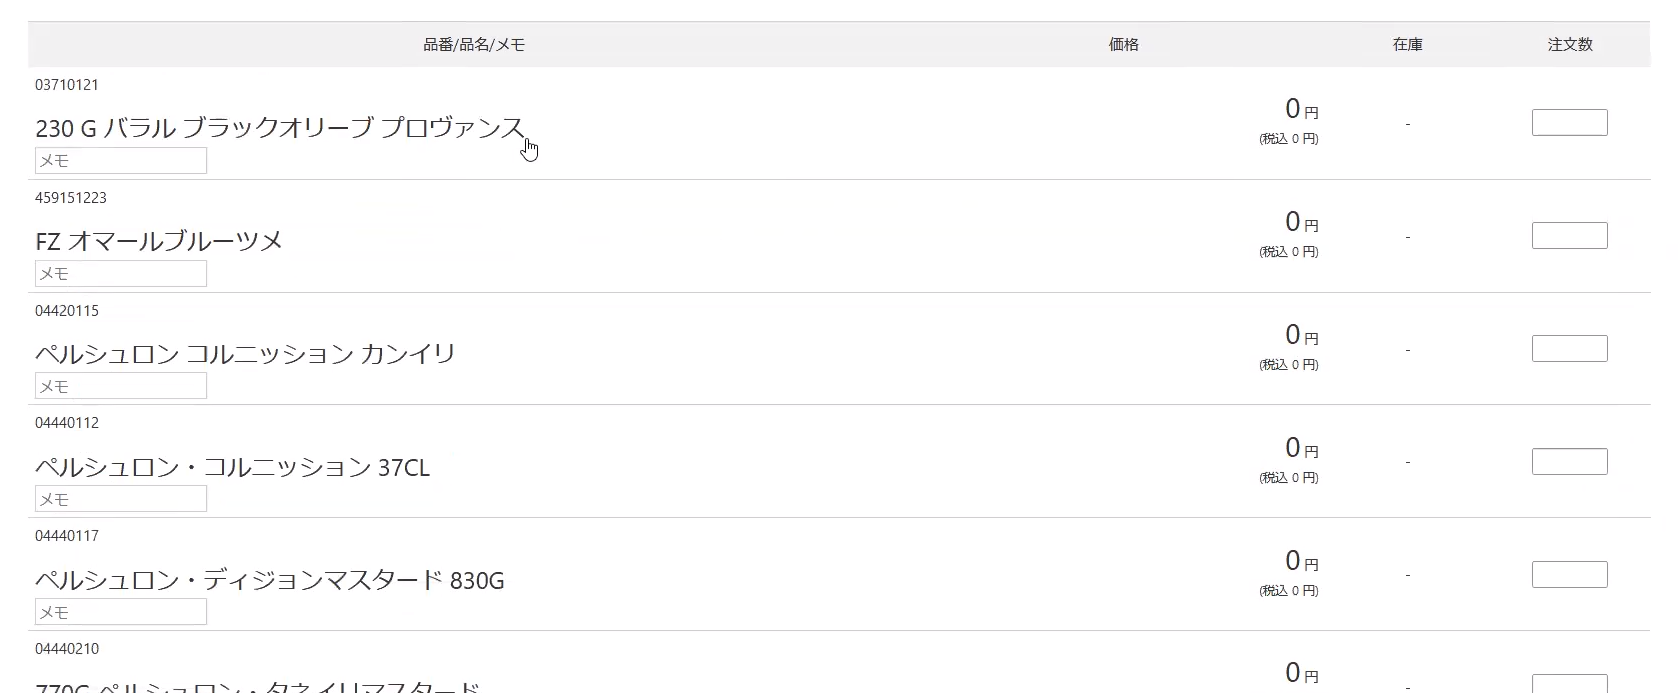Image resolution: width=1678 pixels, height=693 pixels.
Task: Click memo field under FZ オマールブルーツメ
Action: pos(121,273)
